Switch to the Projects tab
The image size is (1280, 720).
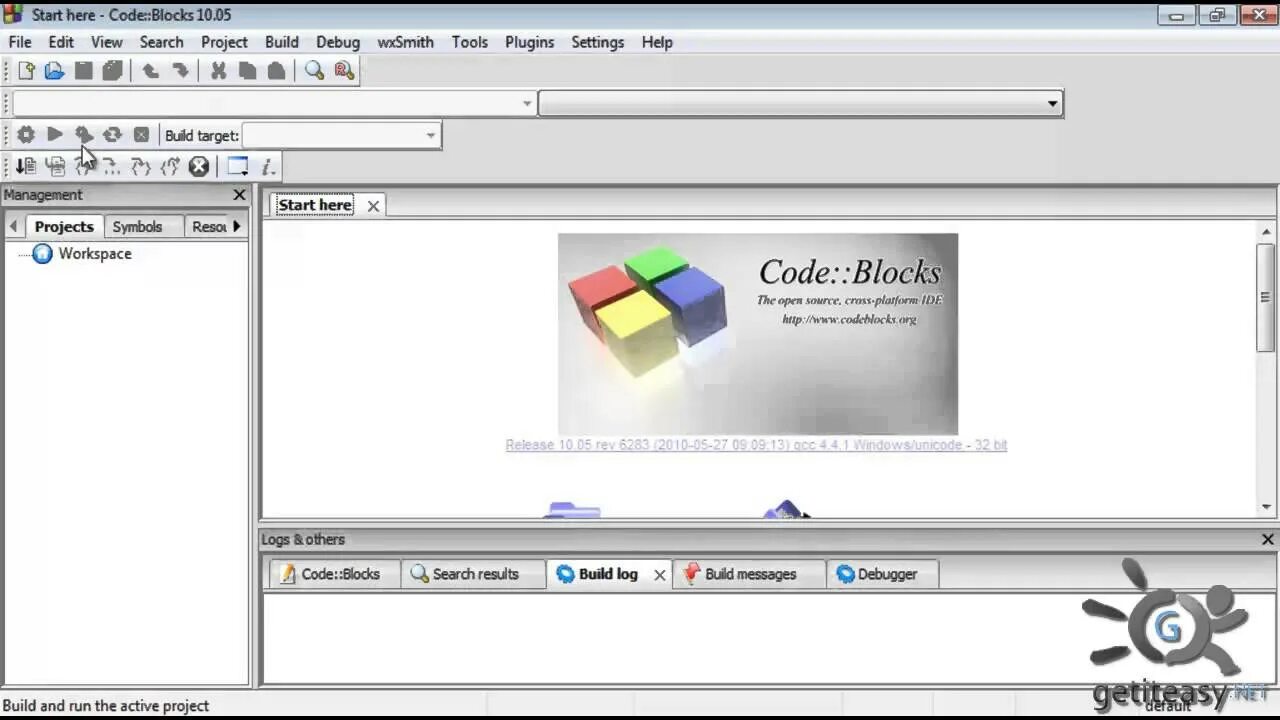tap(64, 227)
